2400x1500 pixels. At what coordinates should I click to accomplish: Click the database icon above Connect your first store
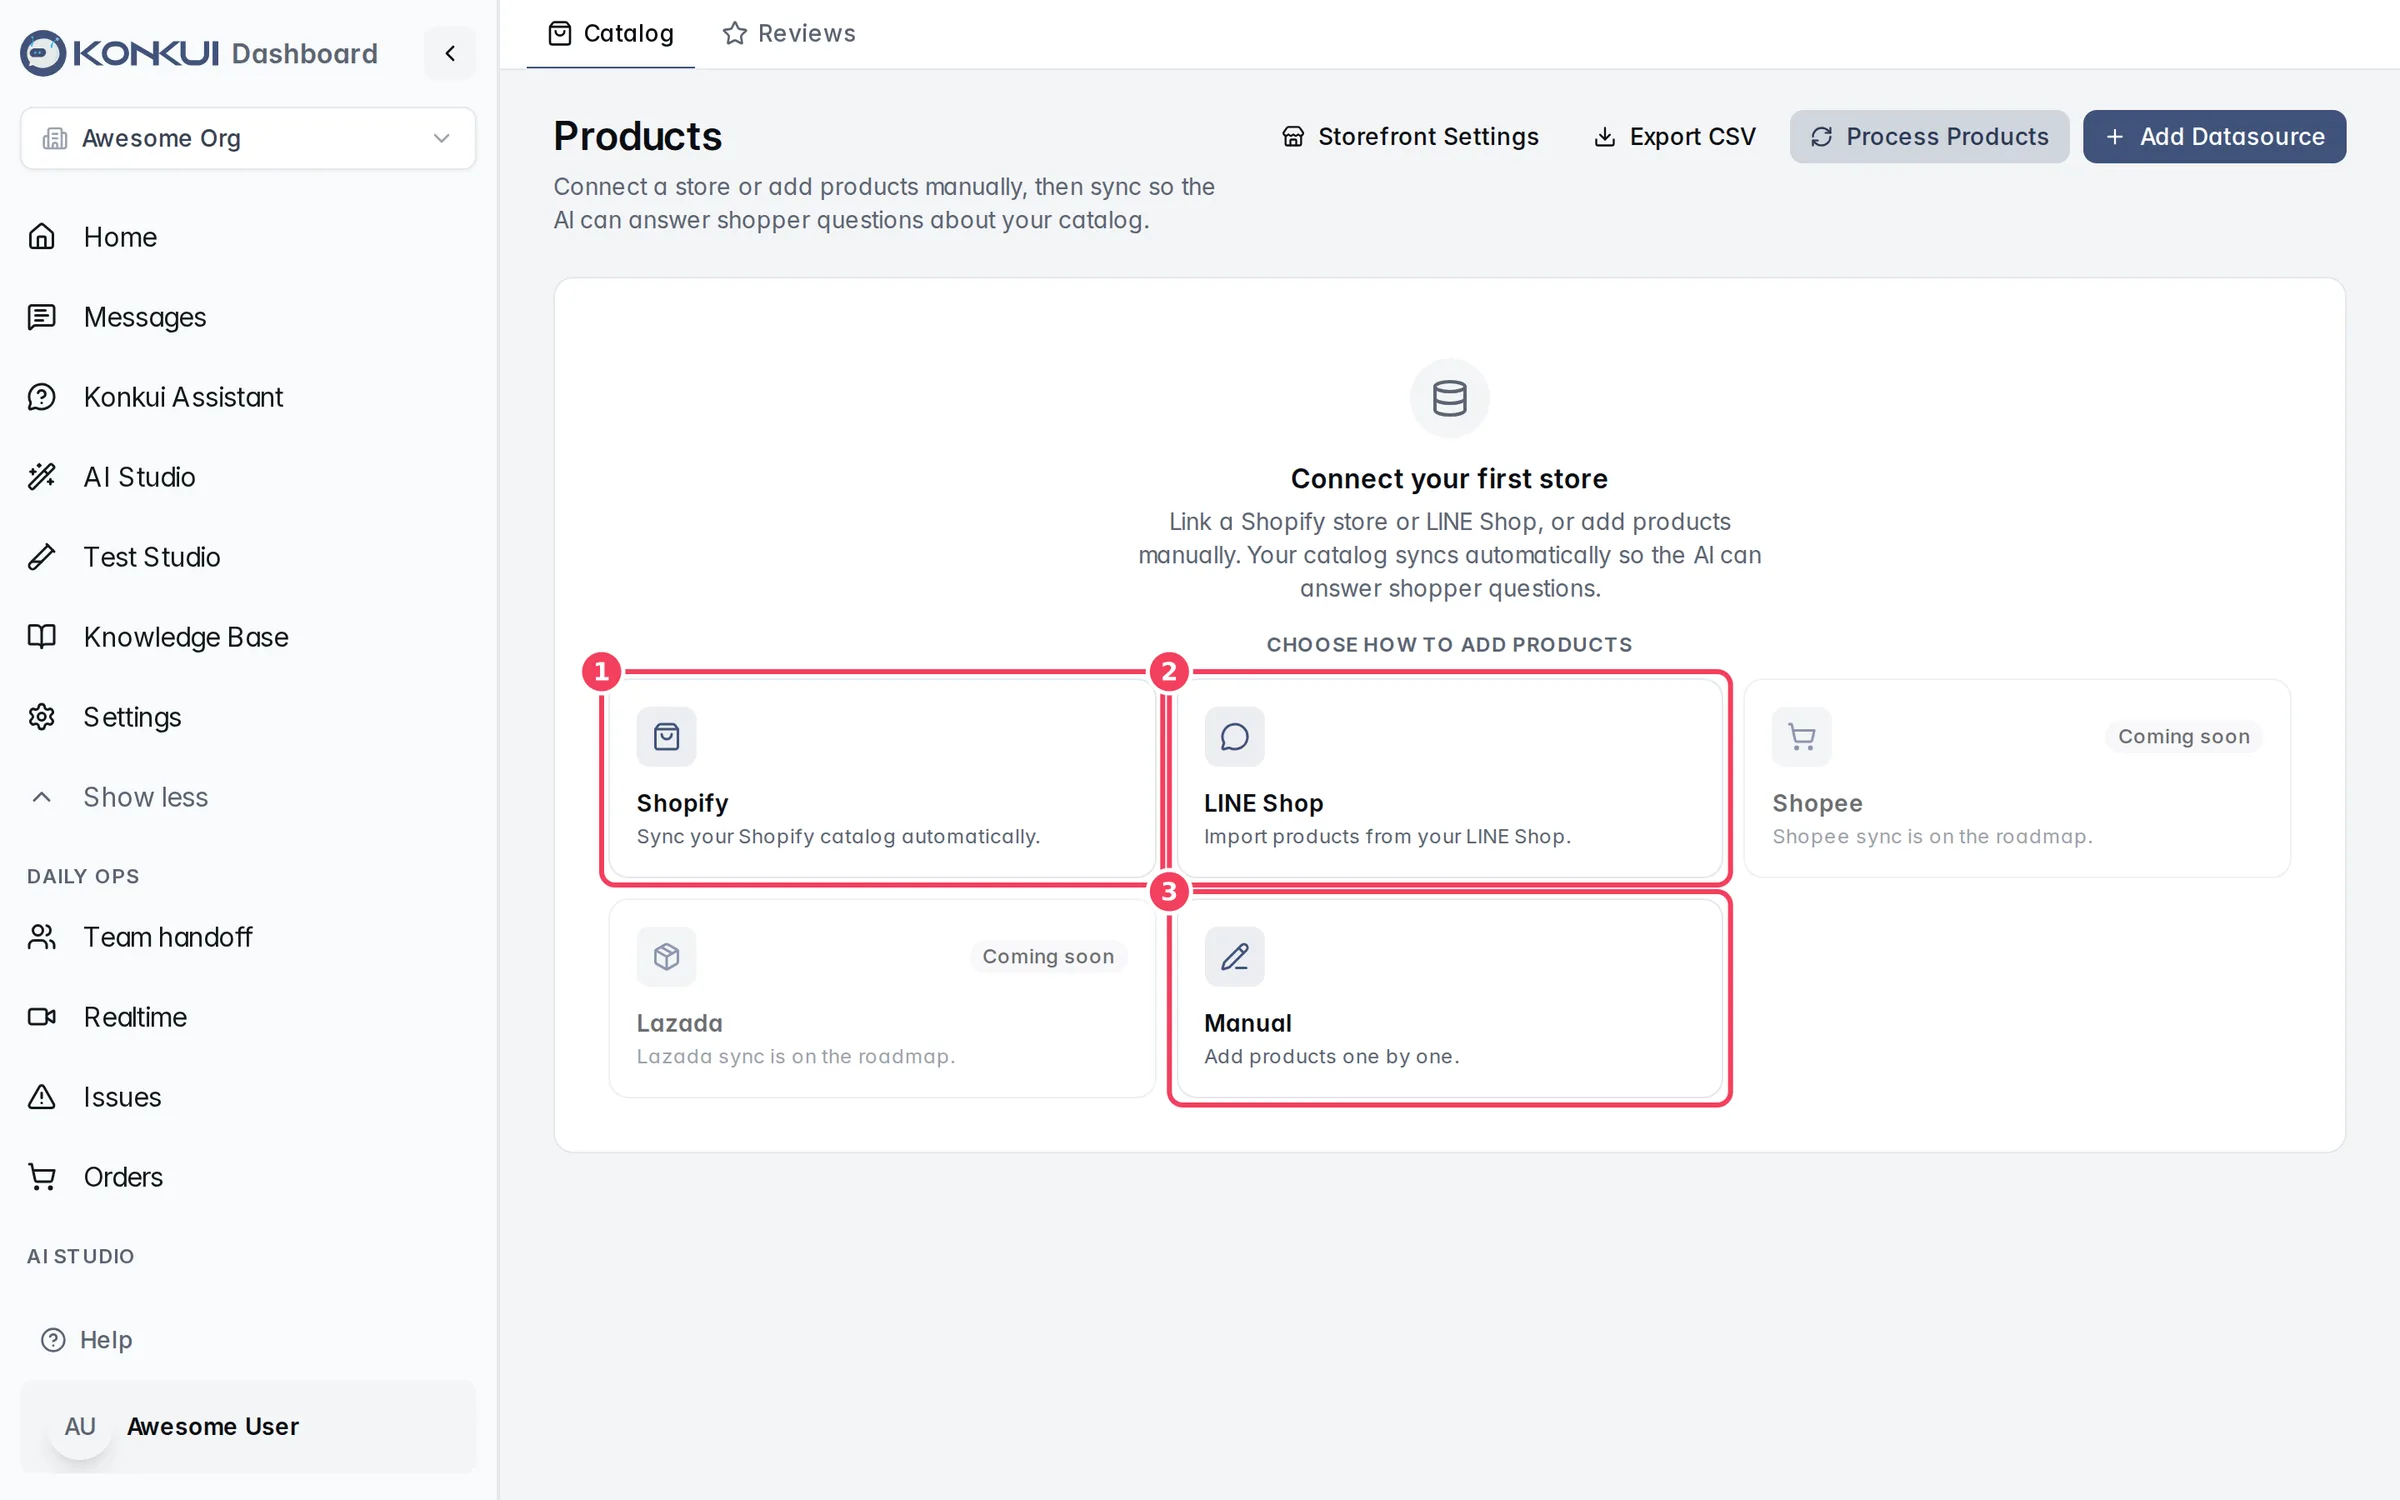coord(1450,398)
